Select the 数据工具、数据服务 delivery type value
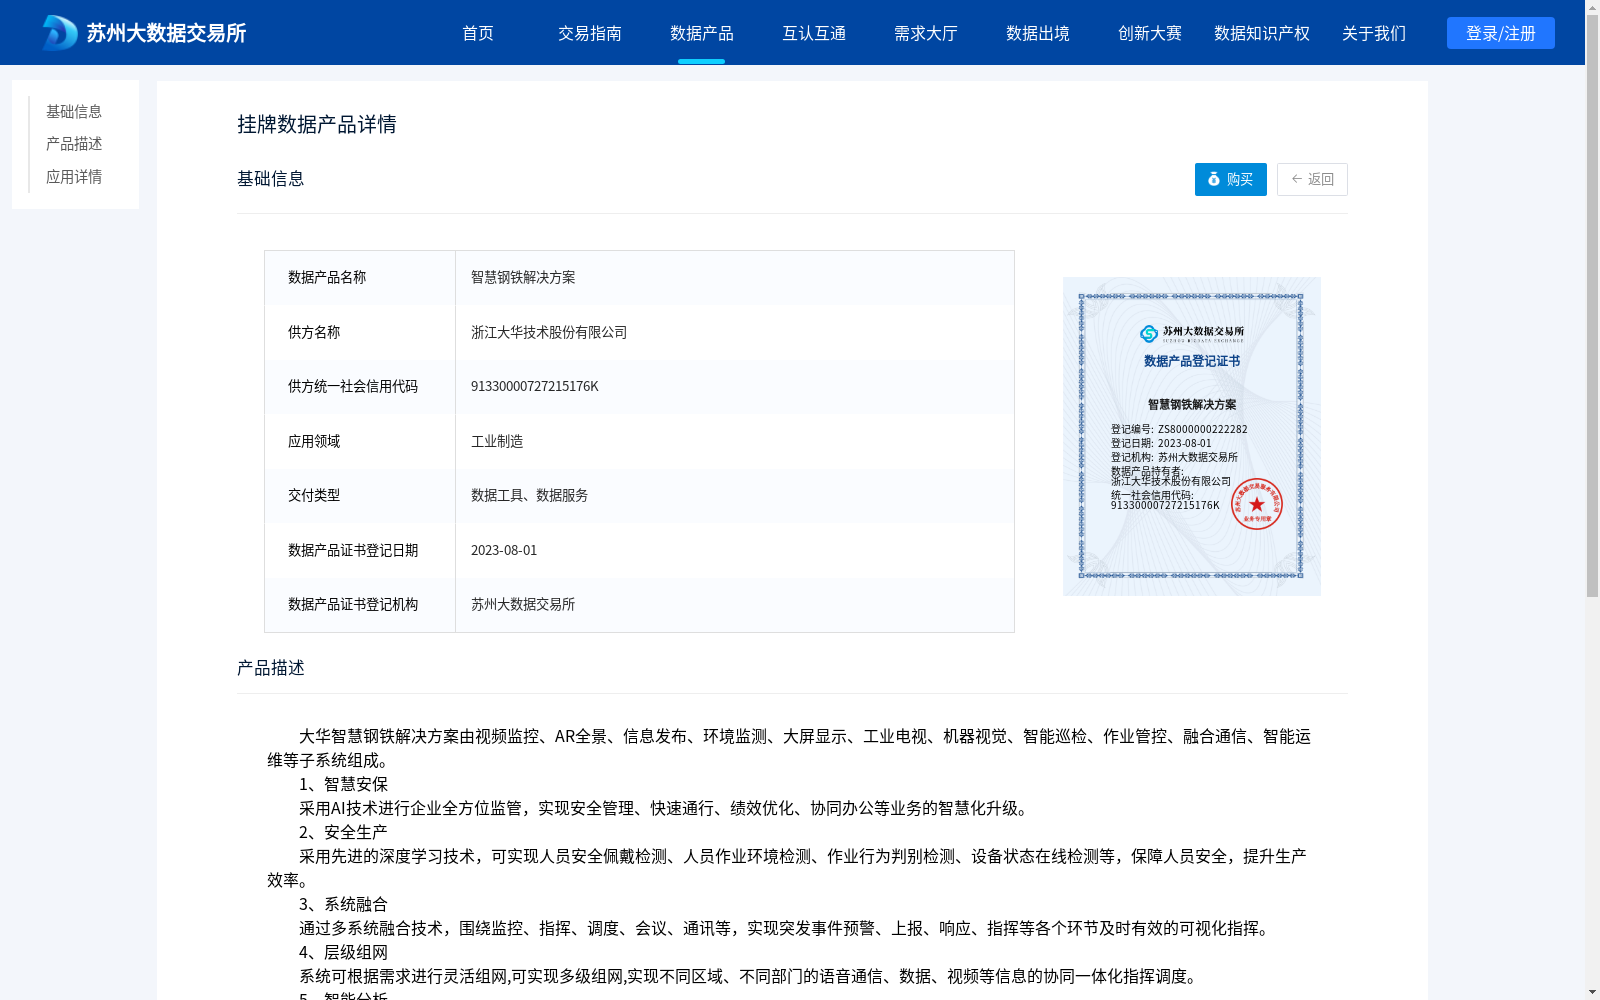 point(735,495)
